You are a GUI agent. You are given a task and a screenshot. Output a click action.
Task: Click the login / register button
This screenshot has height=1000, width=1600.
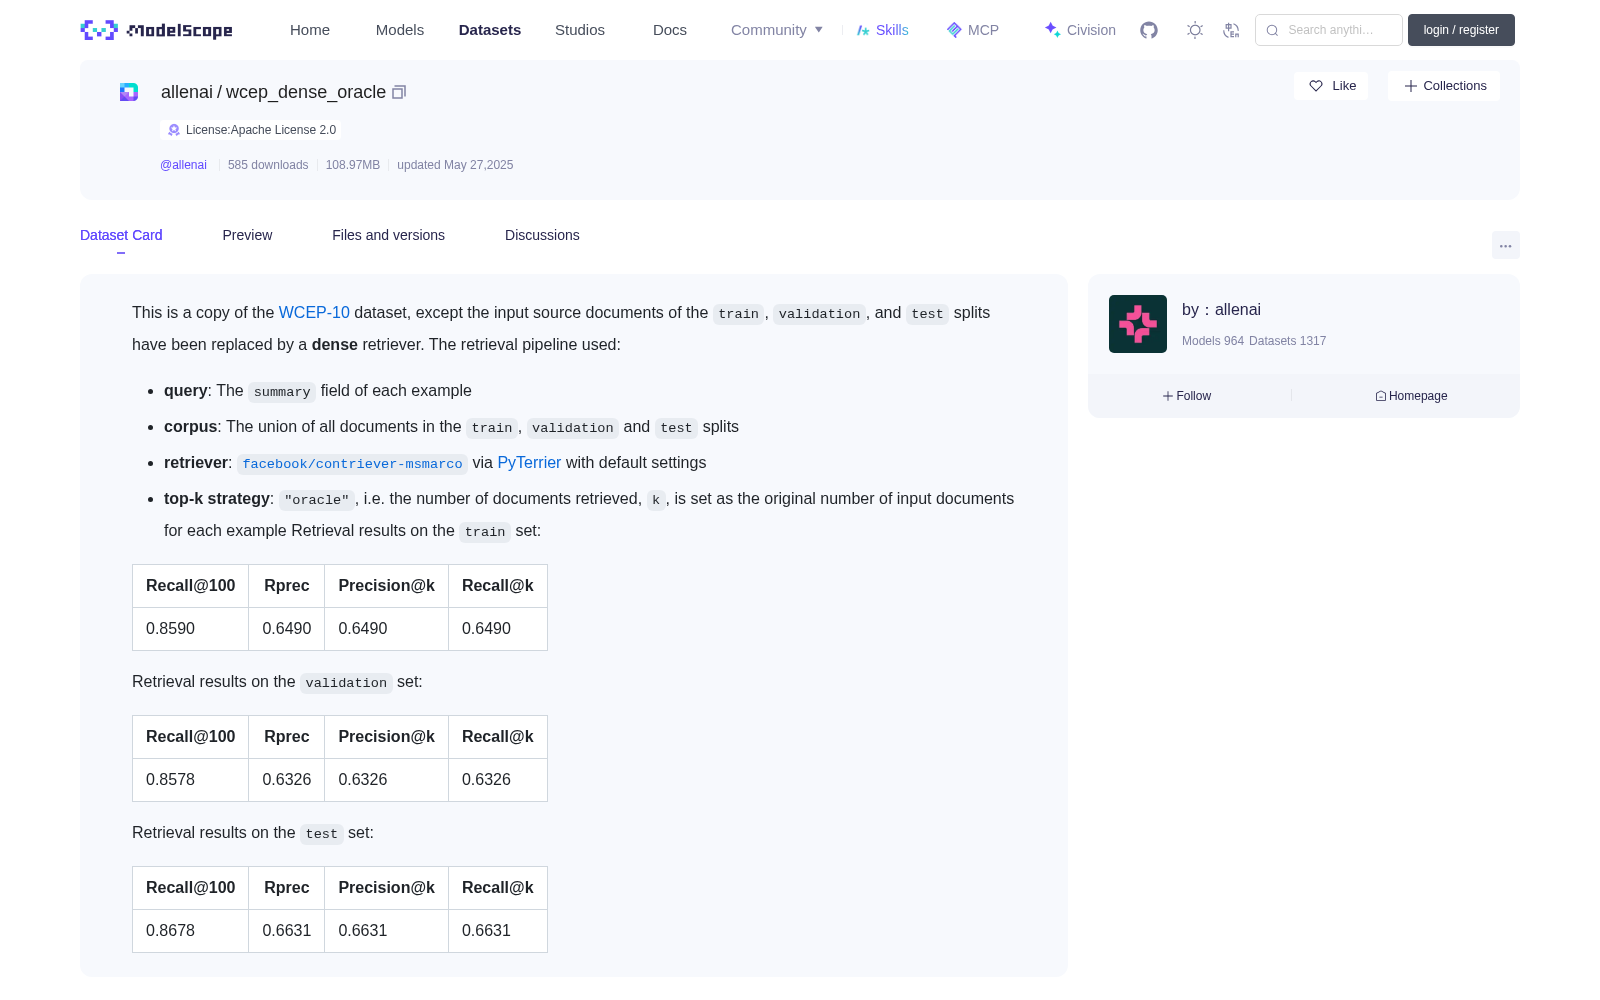coord(1461,30)
